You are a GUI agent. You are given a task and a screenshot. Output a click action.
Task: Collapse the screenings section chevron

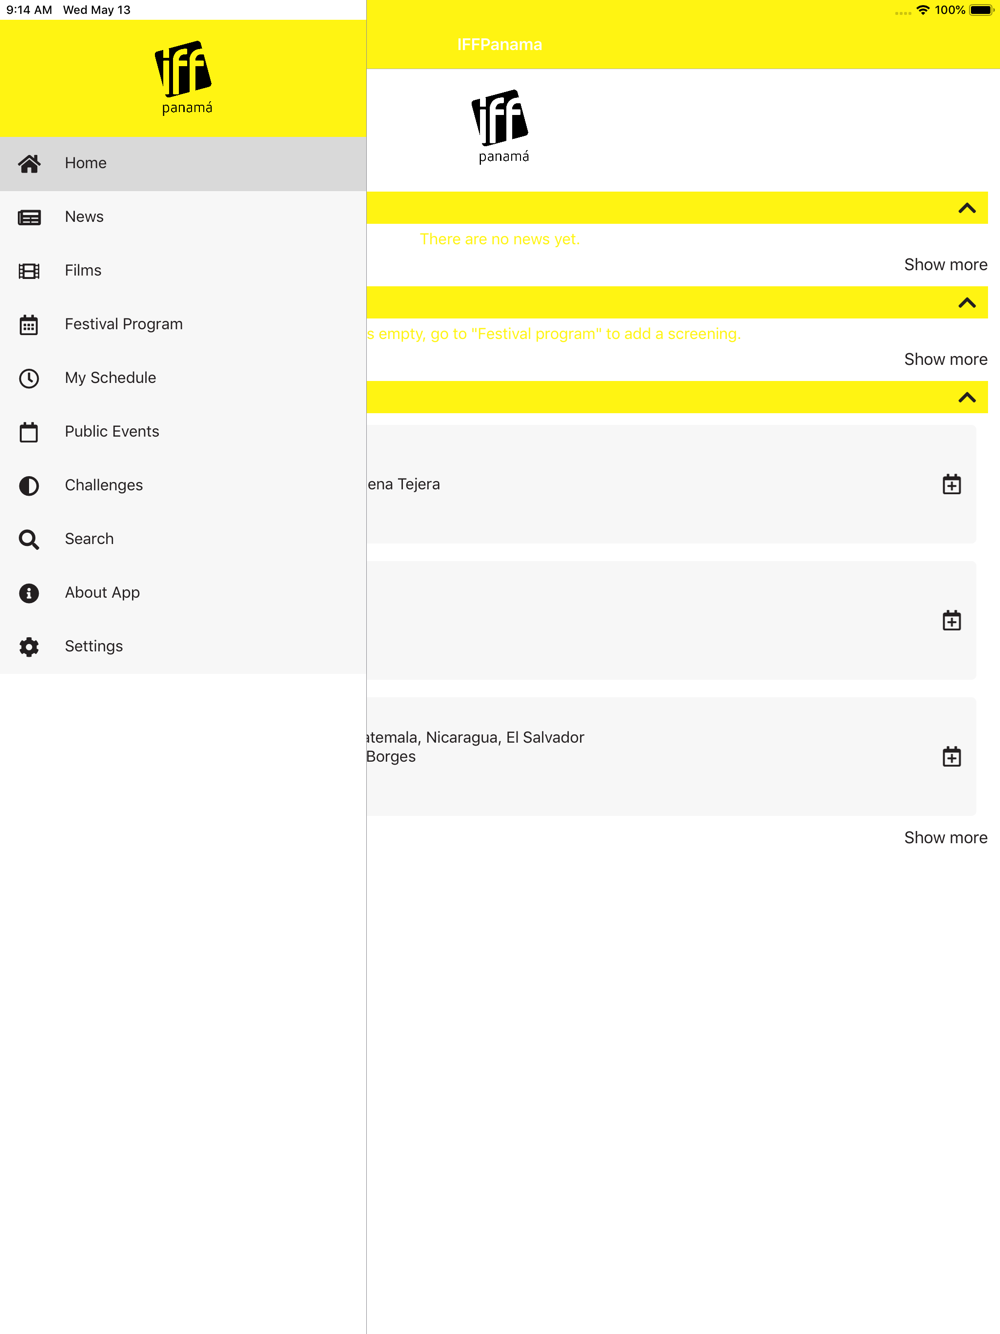pos(967,398)
